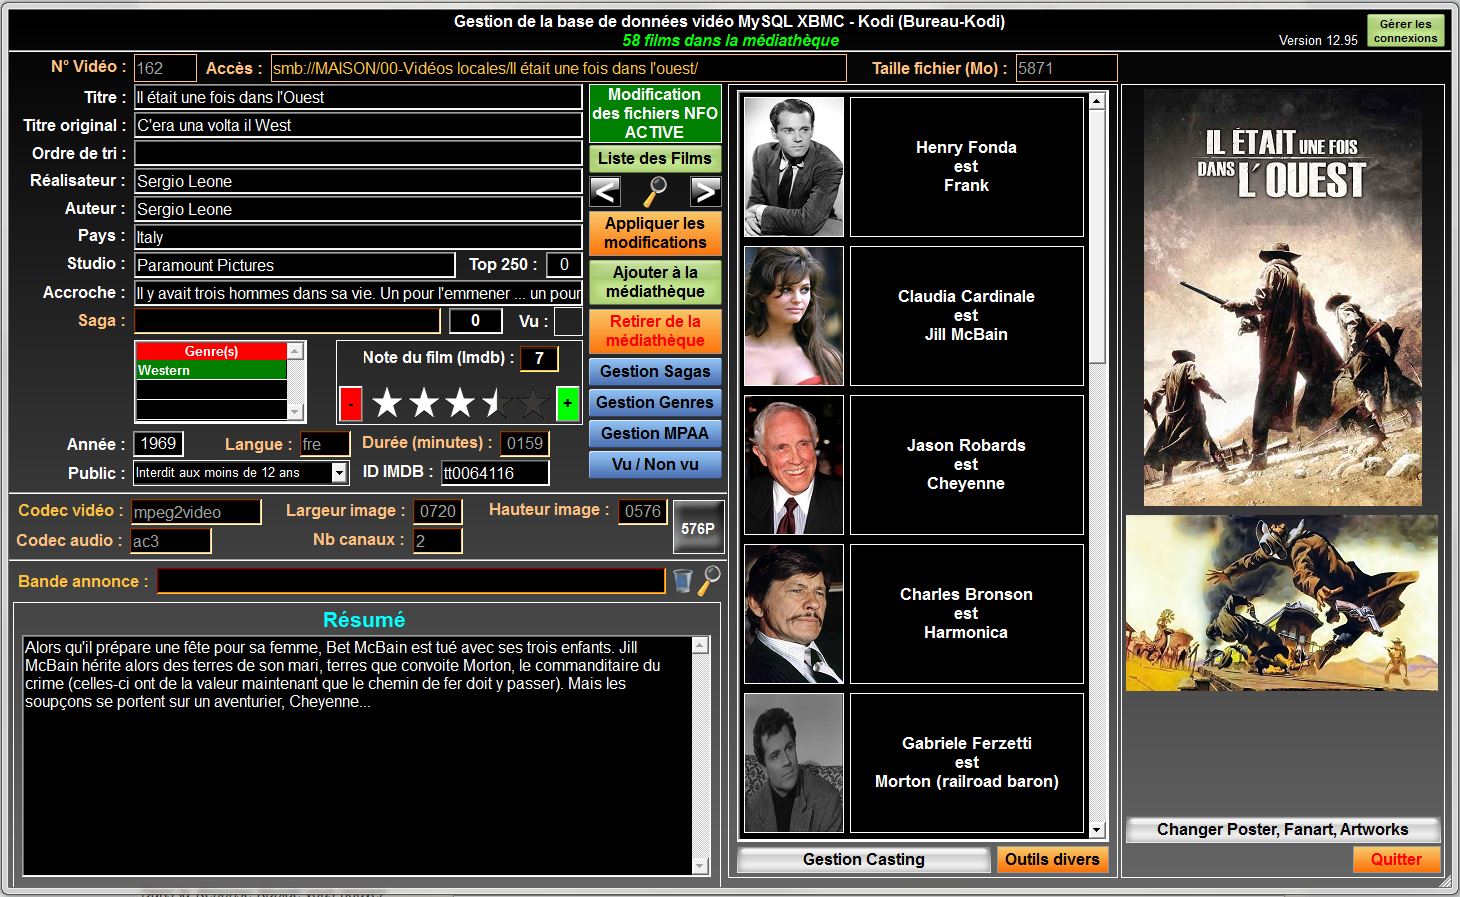Click the Vu / Non vu button
The image size is (1460, 897).
point(655,465)
